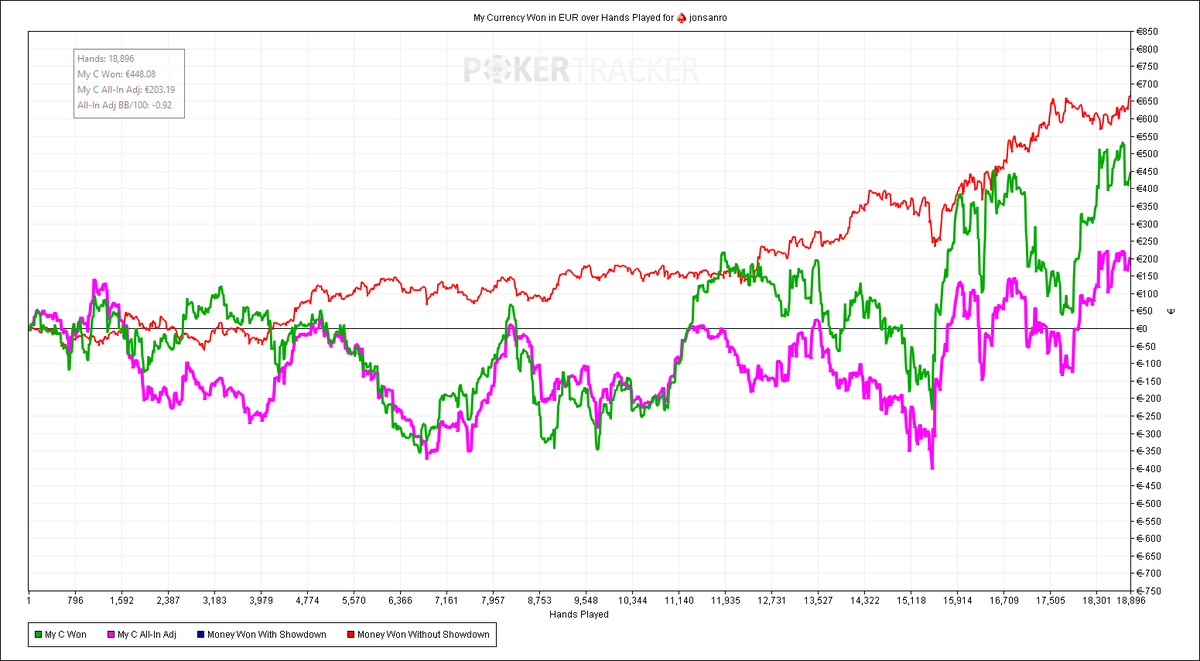Image resolution: width=1200 pixels, height=661 pixels.
Task: Click the 'Hands Played' x-axis title
Action: (x=579, y=614)
